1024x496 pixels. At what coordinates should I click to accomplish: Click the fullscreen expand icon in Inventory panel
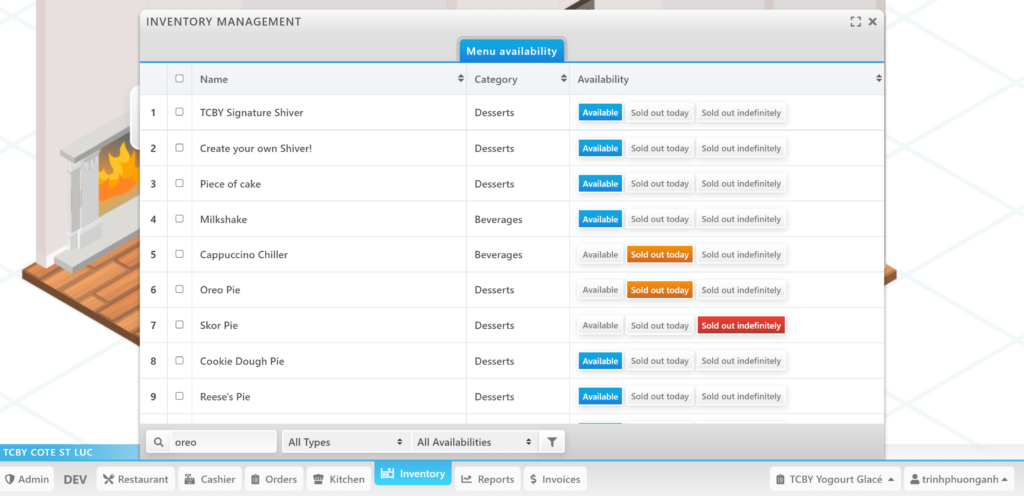855,22
